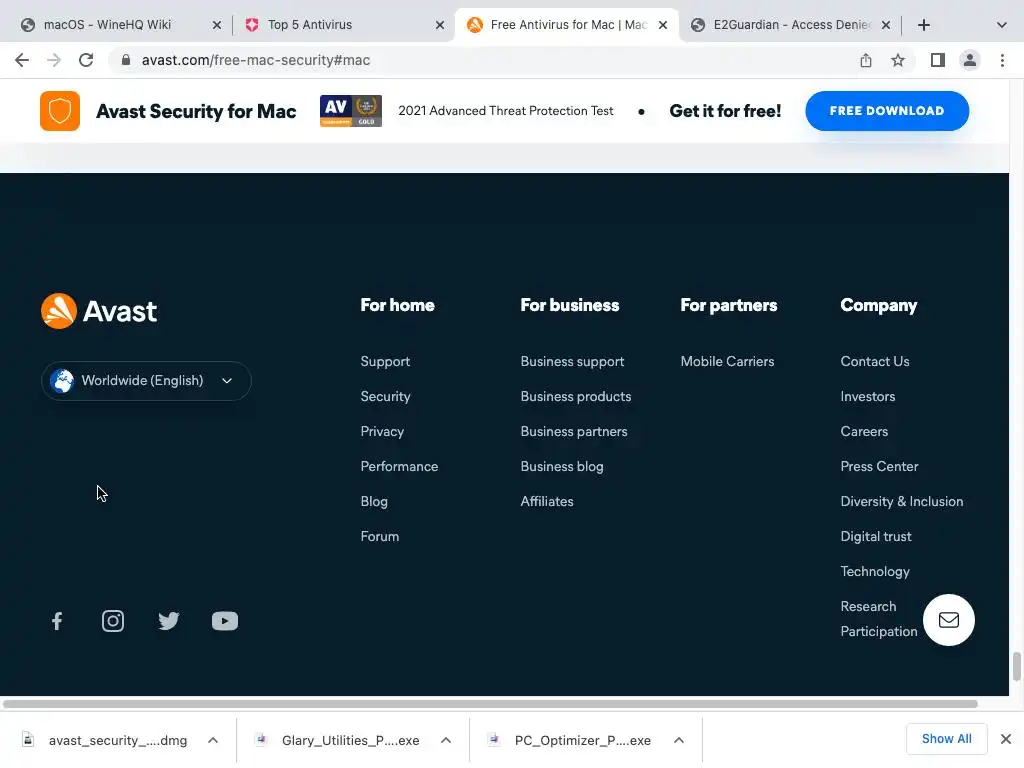Screen dimensions: 1024x768
Task: Open the Technology link
Action: coord(875,571)
